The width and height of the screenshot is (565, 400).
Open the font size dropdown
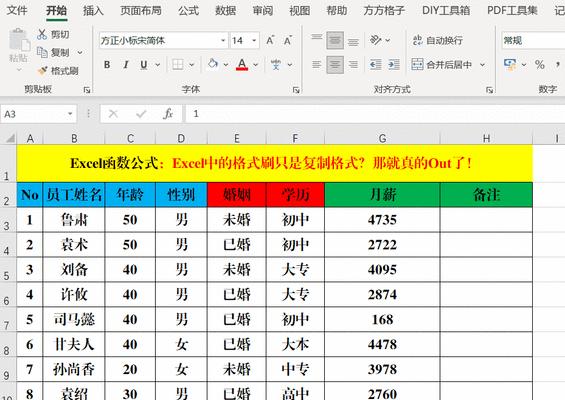click(x=254, y=40)
